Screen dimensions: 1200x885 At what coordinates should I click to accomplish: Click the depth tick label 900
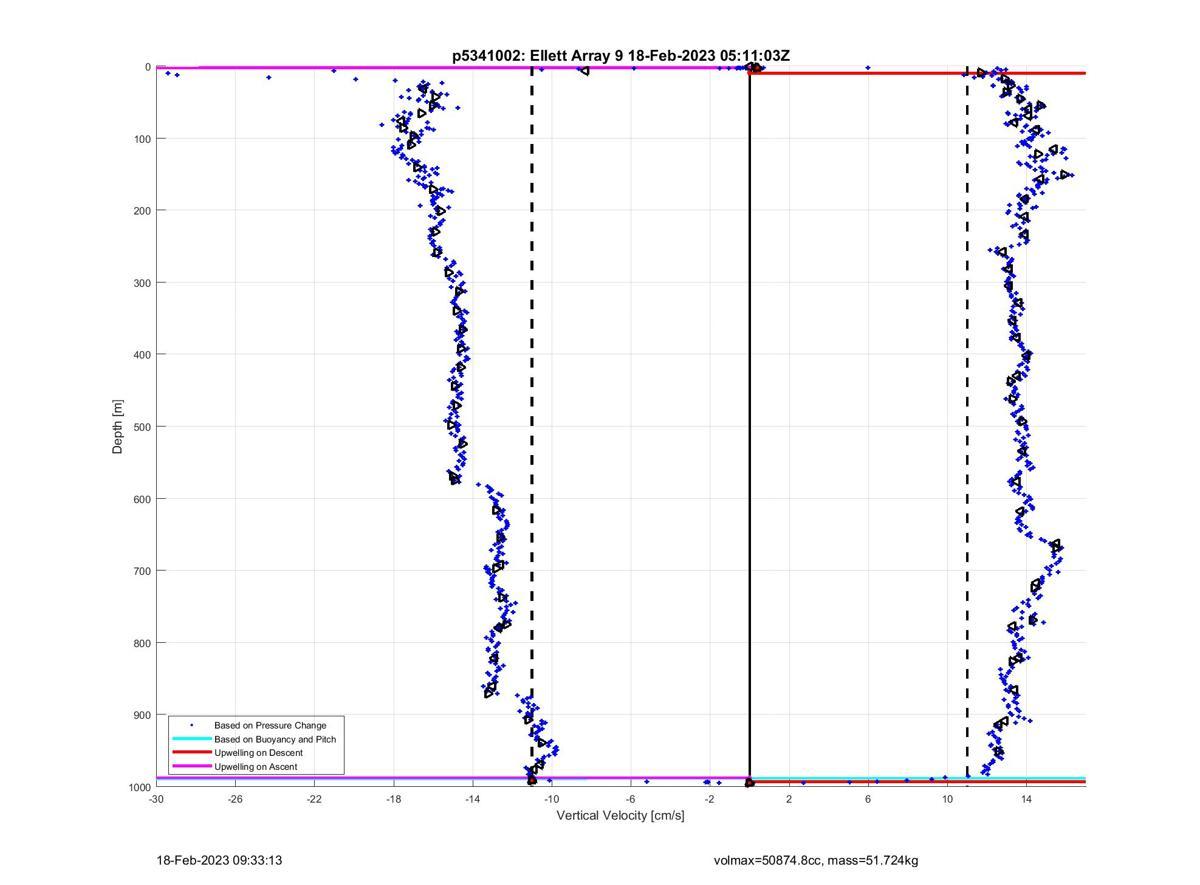coord(142,715)
